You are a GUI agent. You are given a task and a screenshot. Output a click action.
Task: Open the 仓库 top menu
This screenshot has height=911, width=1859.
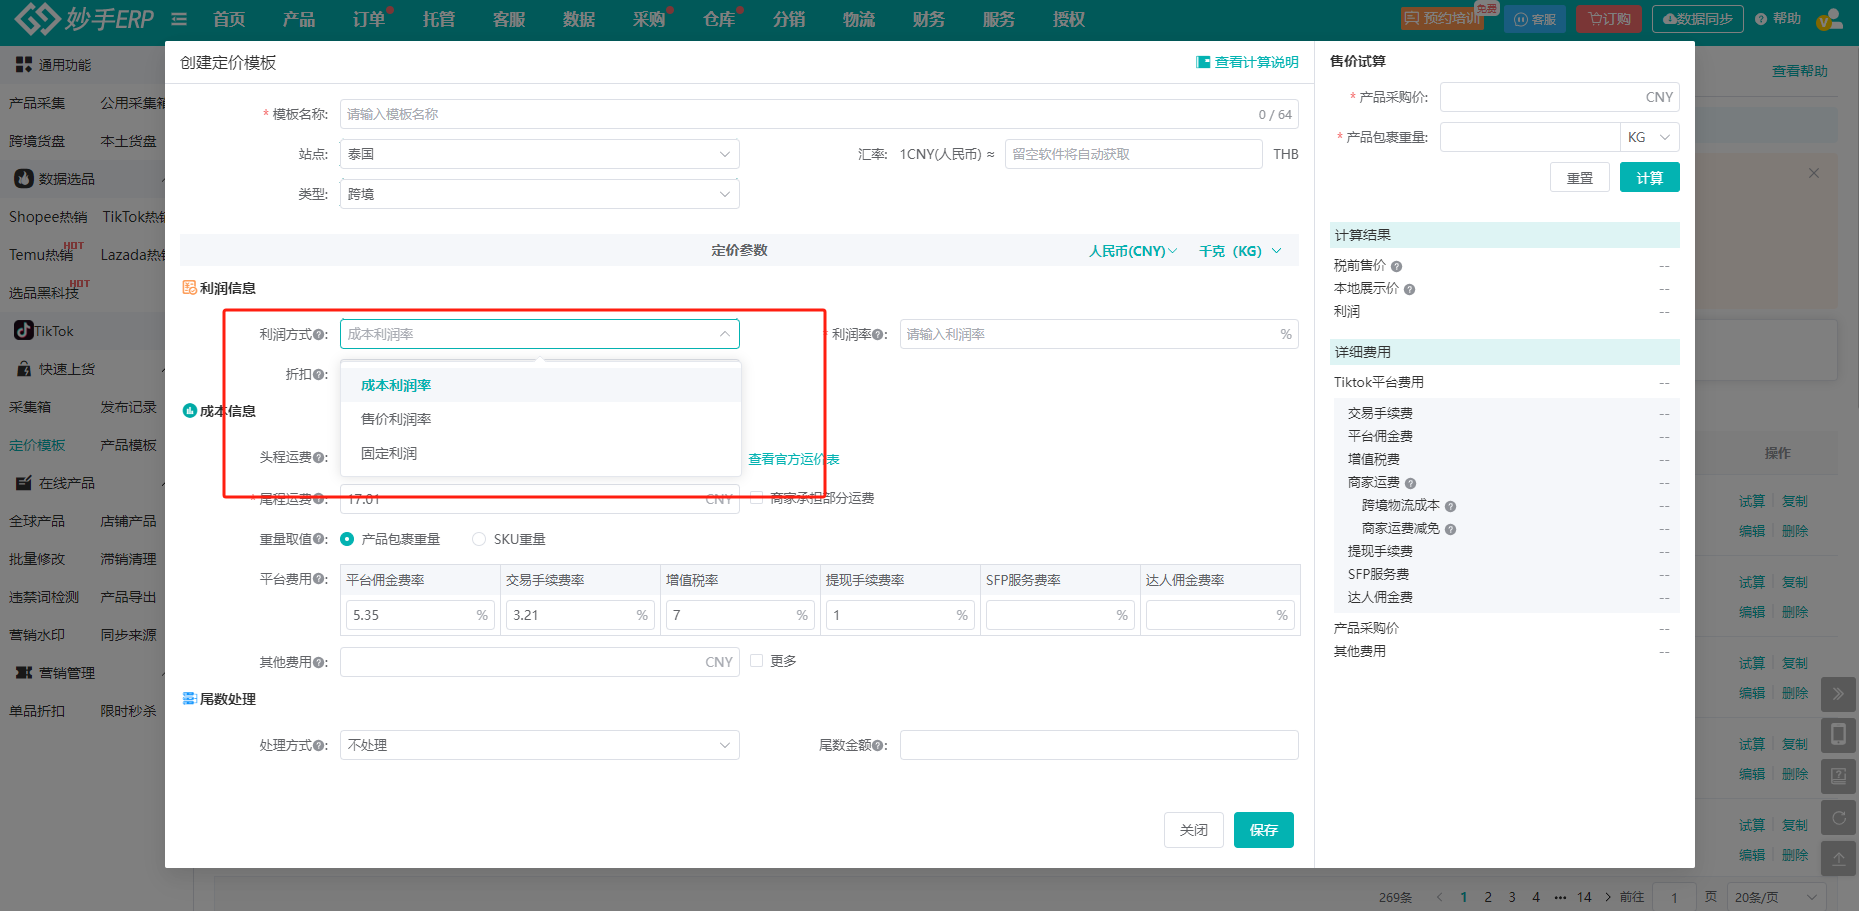pos(719,19)
